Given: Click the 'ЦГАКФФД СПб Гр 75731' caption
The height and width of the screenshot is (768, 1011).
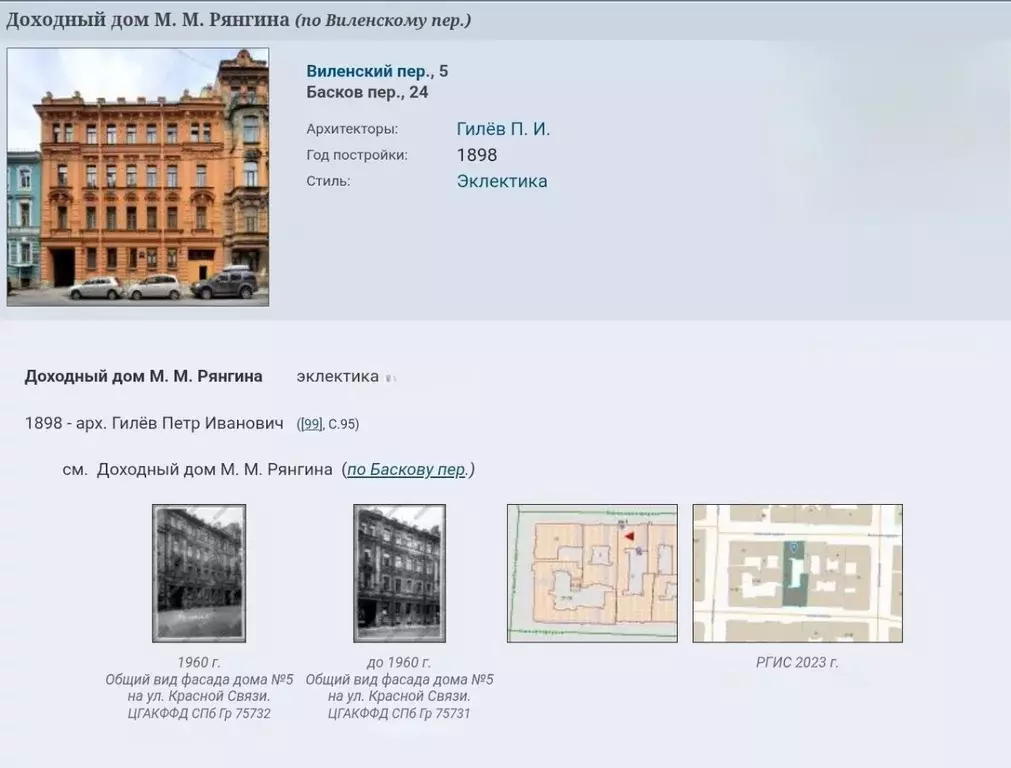Looking at the screenshot, I should pos(399,713).
